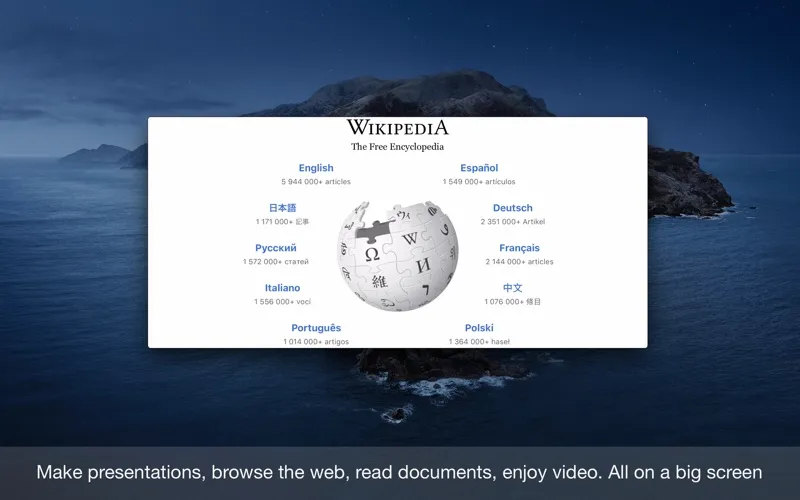
Task: Click the Wikipedia puzzle globe logo
Action: click(397, 256)
